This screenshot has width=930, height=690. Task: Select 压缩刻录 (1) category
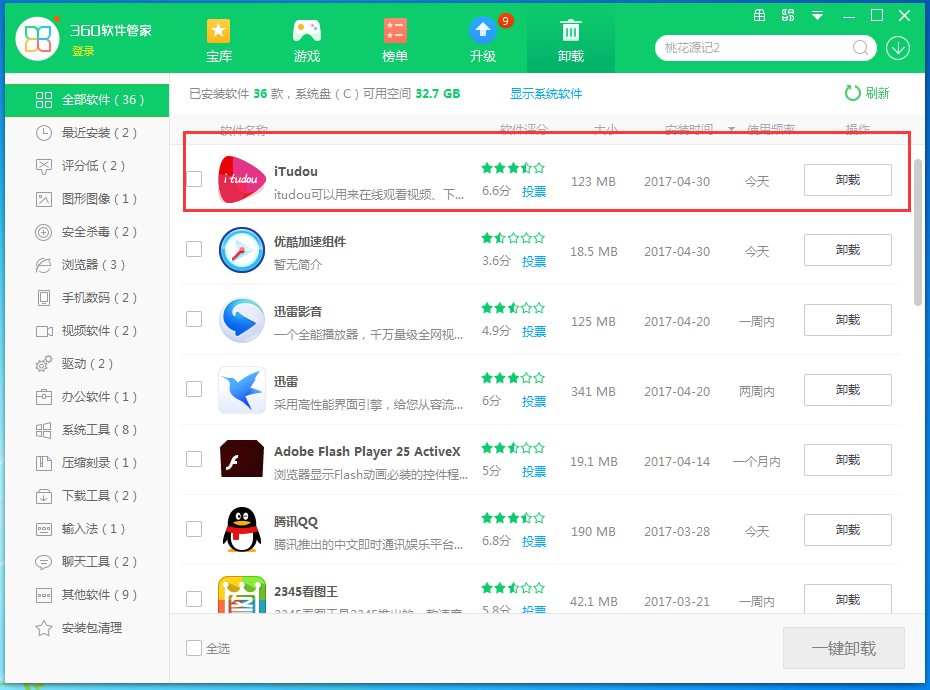(87, 463)
